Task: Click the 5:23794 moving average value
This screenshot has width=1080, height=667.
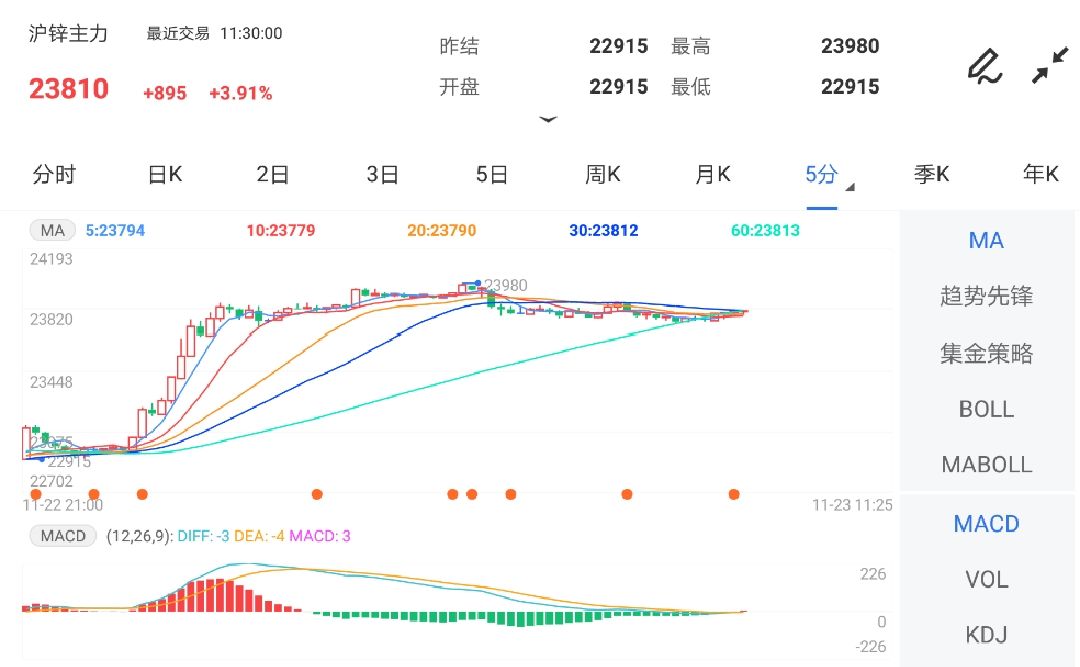Action: coord(115,230)
